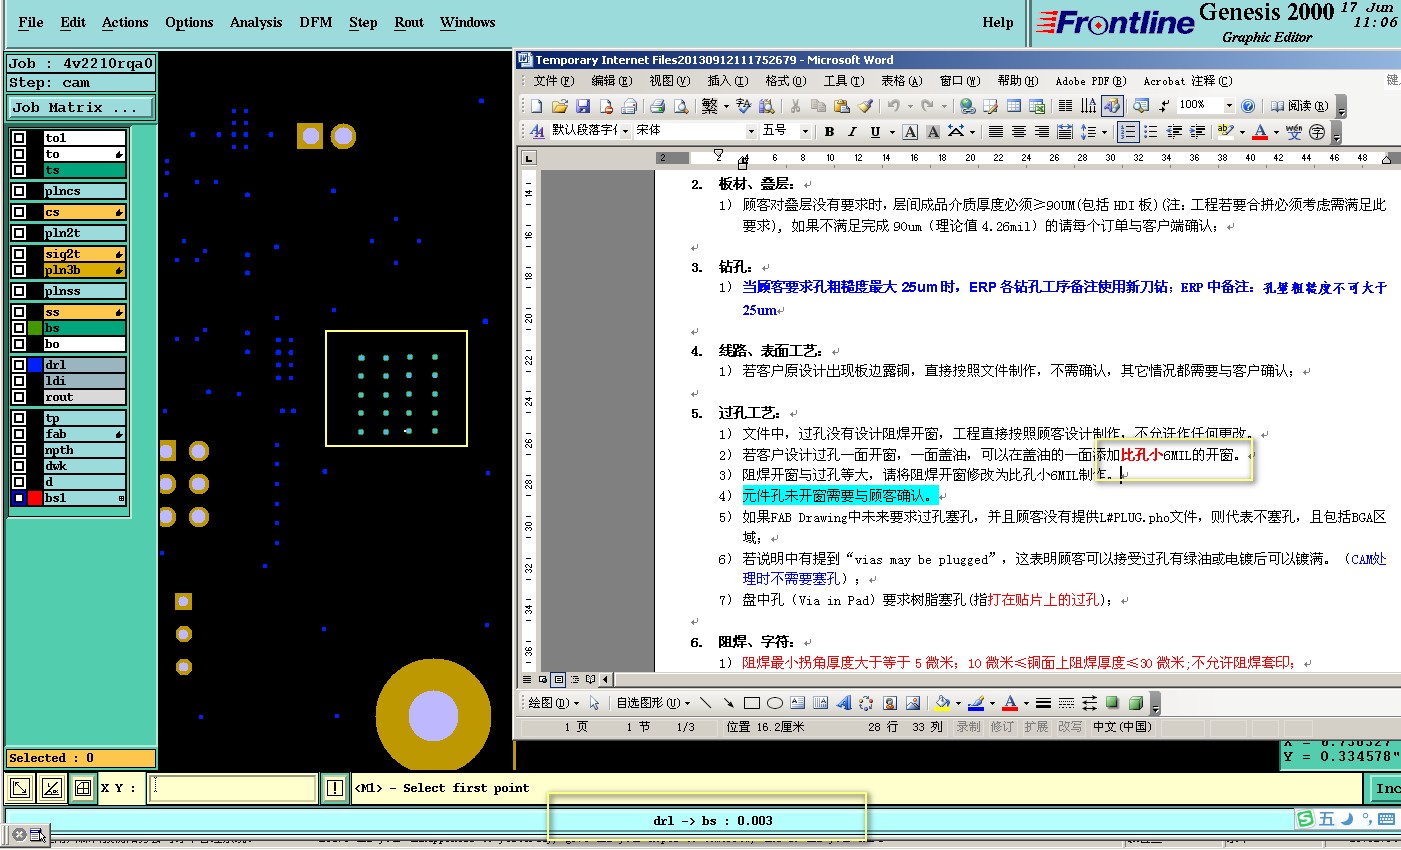This screenshot has width=1401, height=850.
Task: Open the Word 插入 Insert menu
Action: (x=727, y=81)
